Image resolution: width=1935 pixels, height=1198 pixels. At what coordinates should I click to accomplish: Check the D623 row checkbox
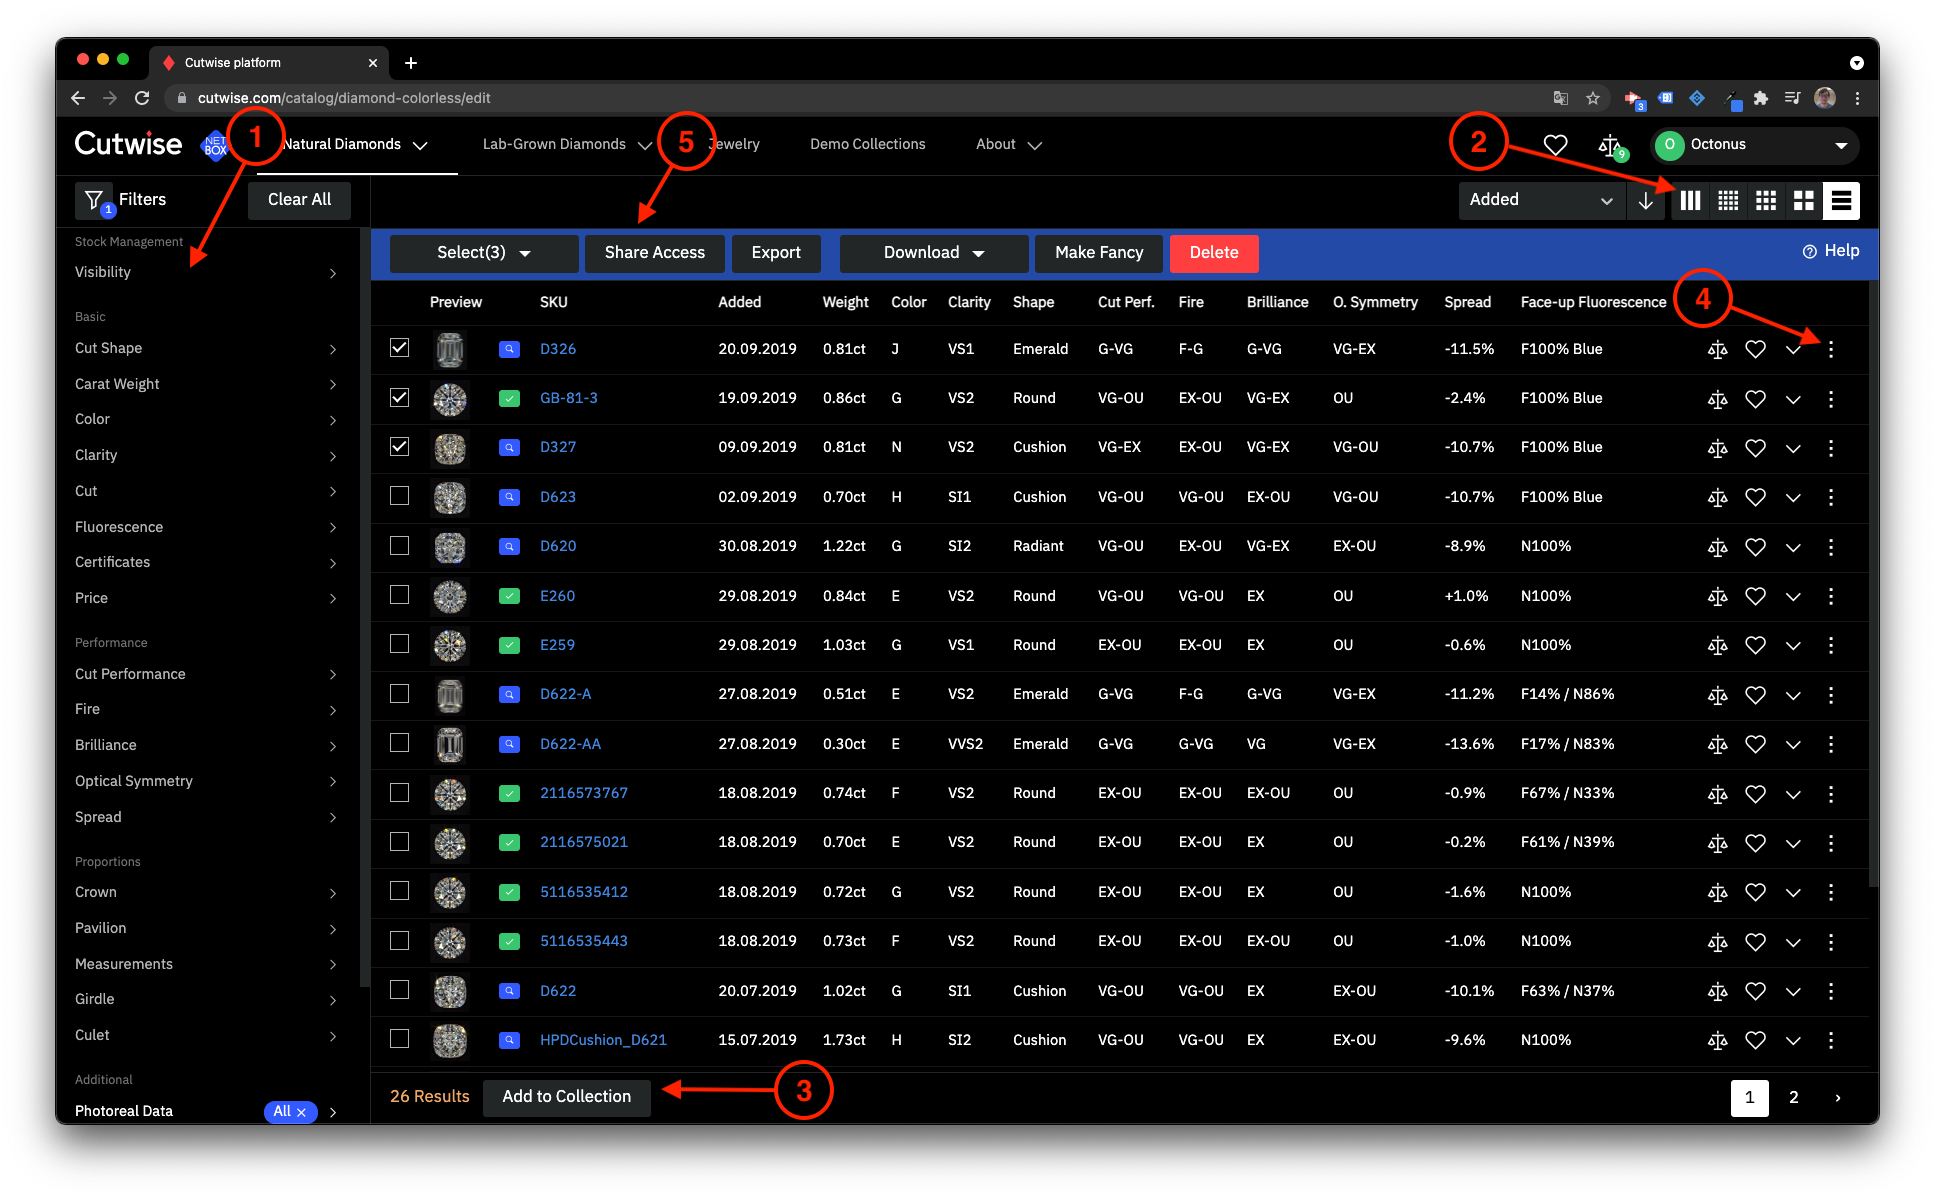point(399,495)
